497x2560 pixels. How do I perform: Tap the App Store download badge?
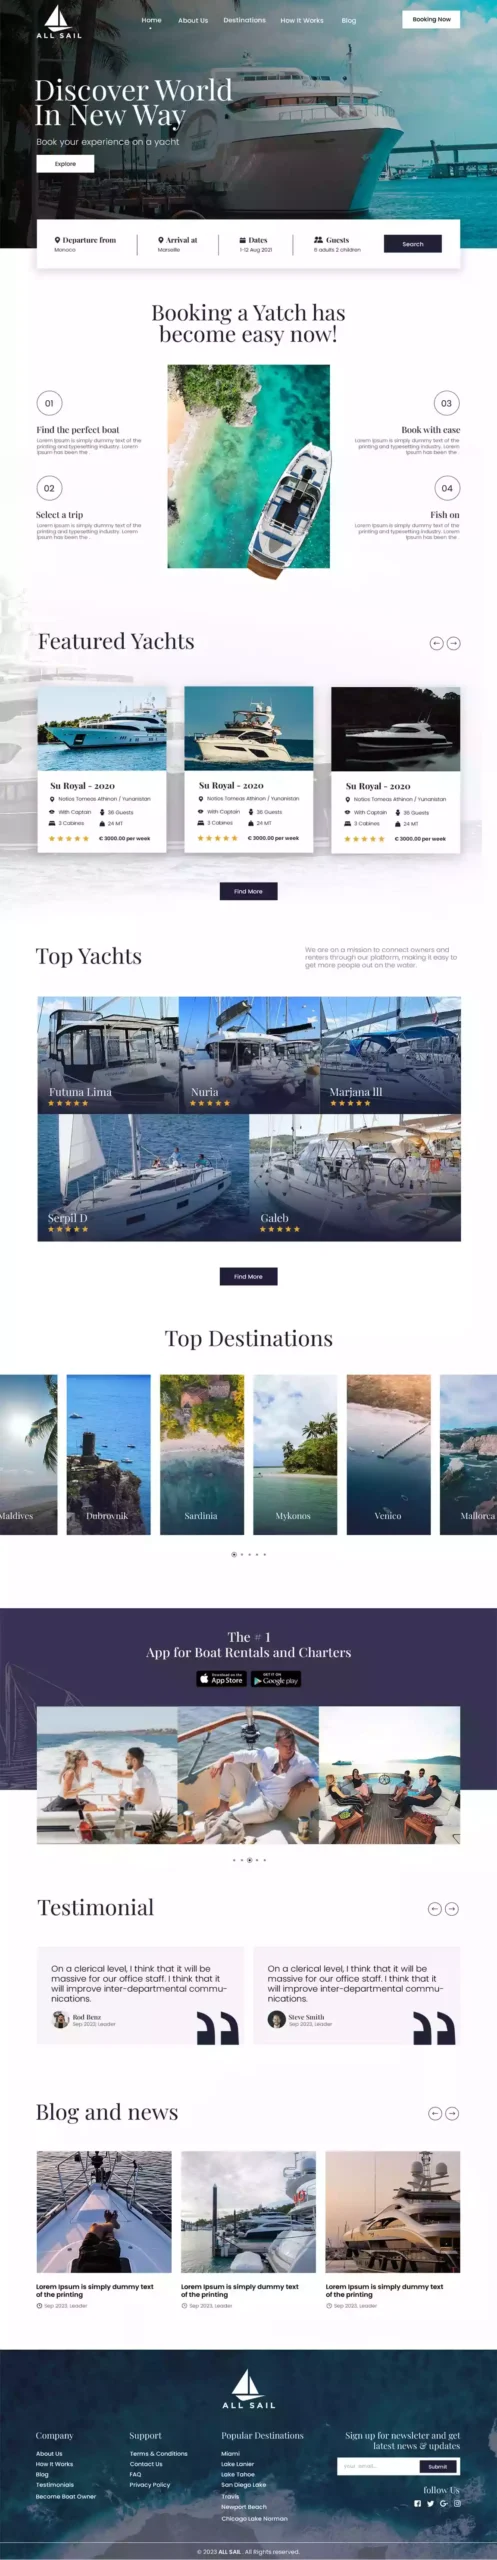tap(221, 1679)
